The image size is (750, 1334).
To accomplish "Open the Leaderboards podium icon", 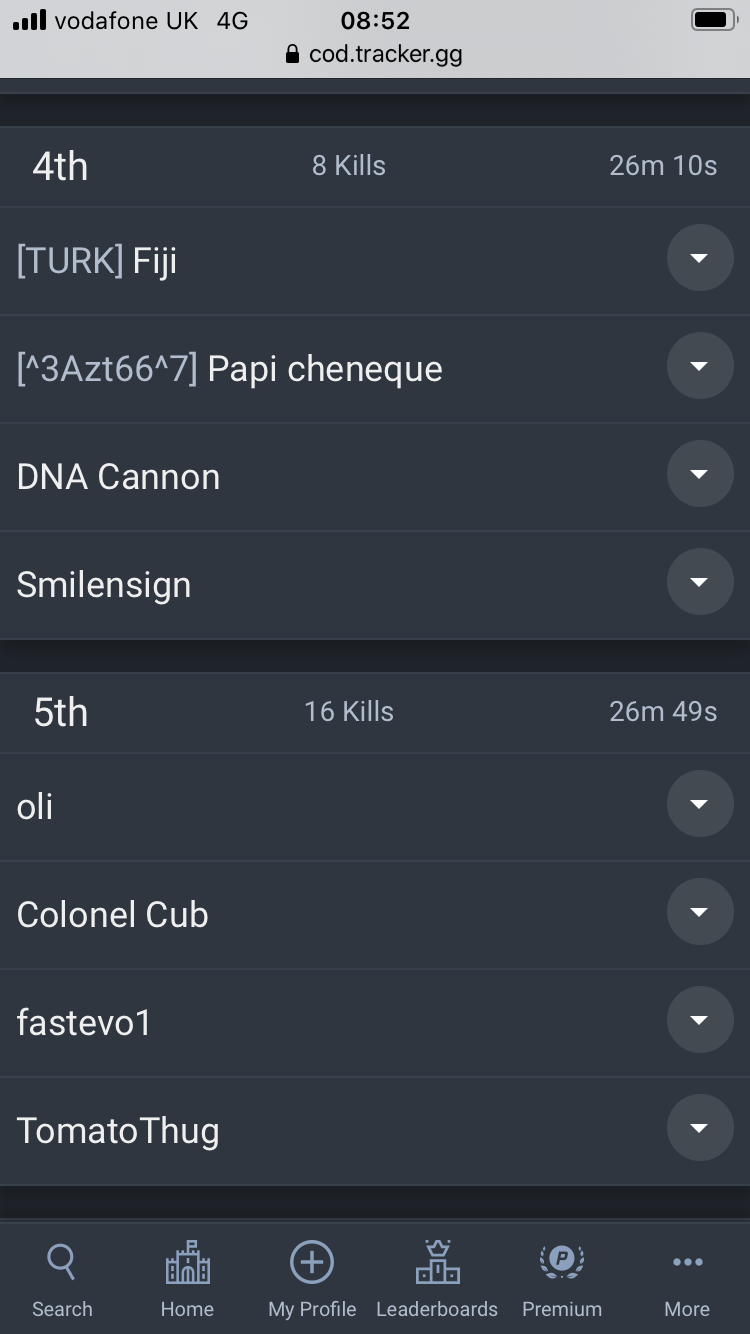I will coord(437,1263).
